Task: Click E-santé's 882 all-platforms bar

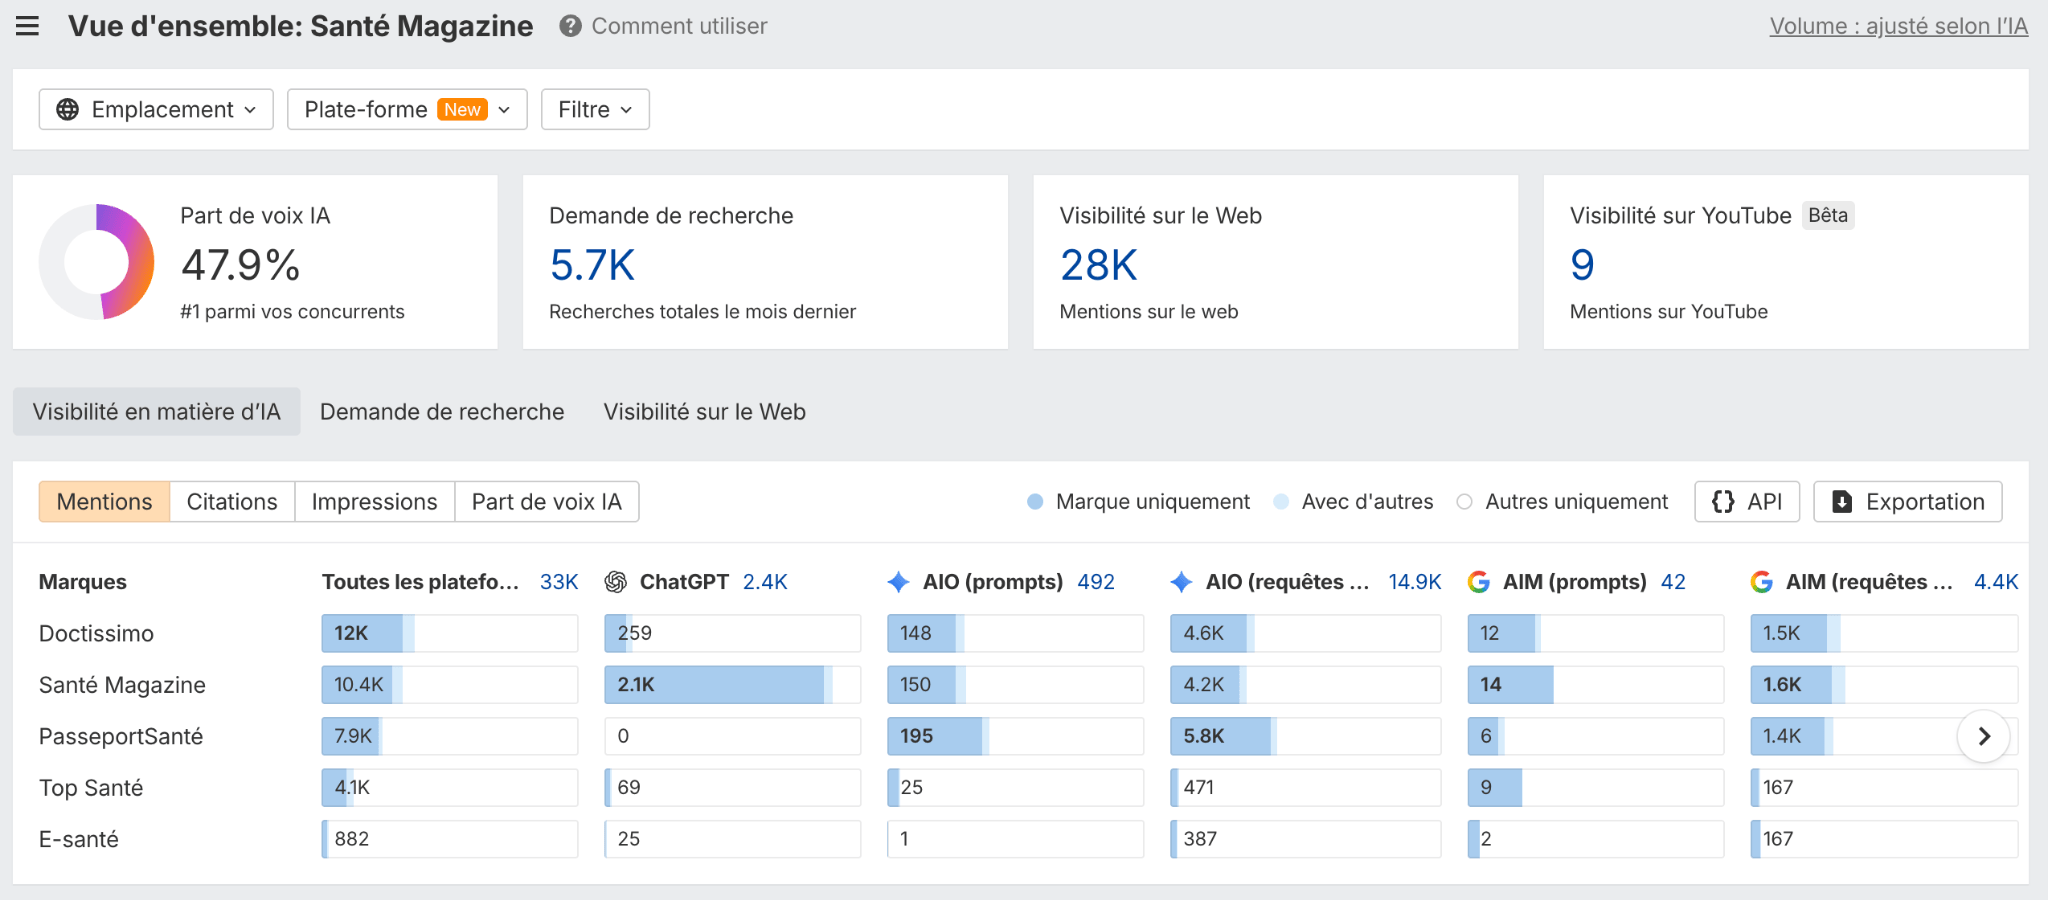Action: tap(450, 839)
